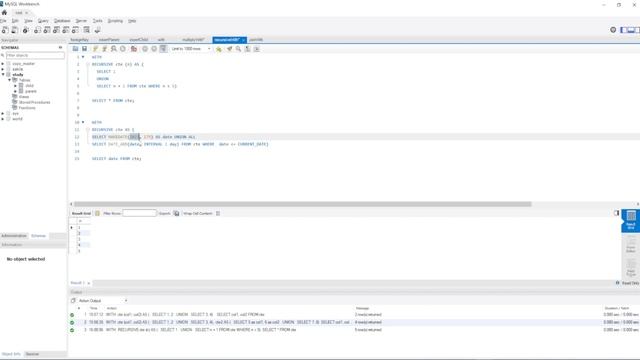
Task: Toggle stop-on-error red icon in editor toolbar
Action: [x=133, y=49]
